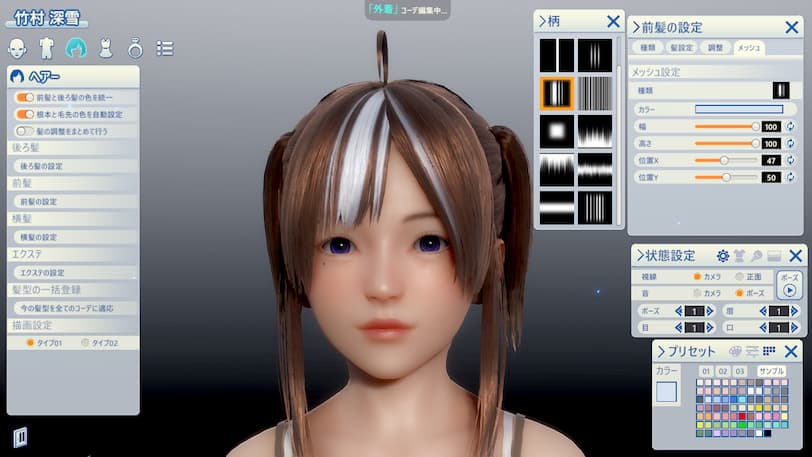Reset the 高さ height value
This screenshot has height=457, width=812.
[x=790, y=144]
